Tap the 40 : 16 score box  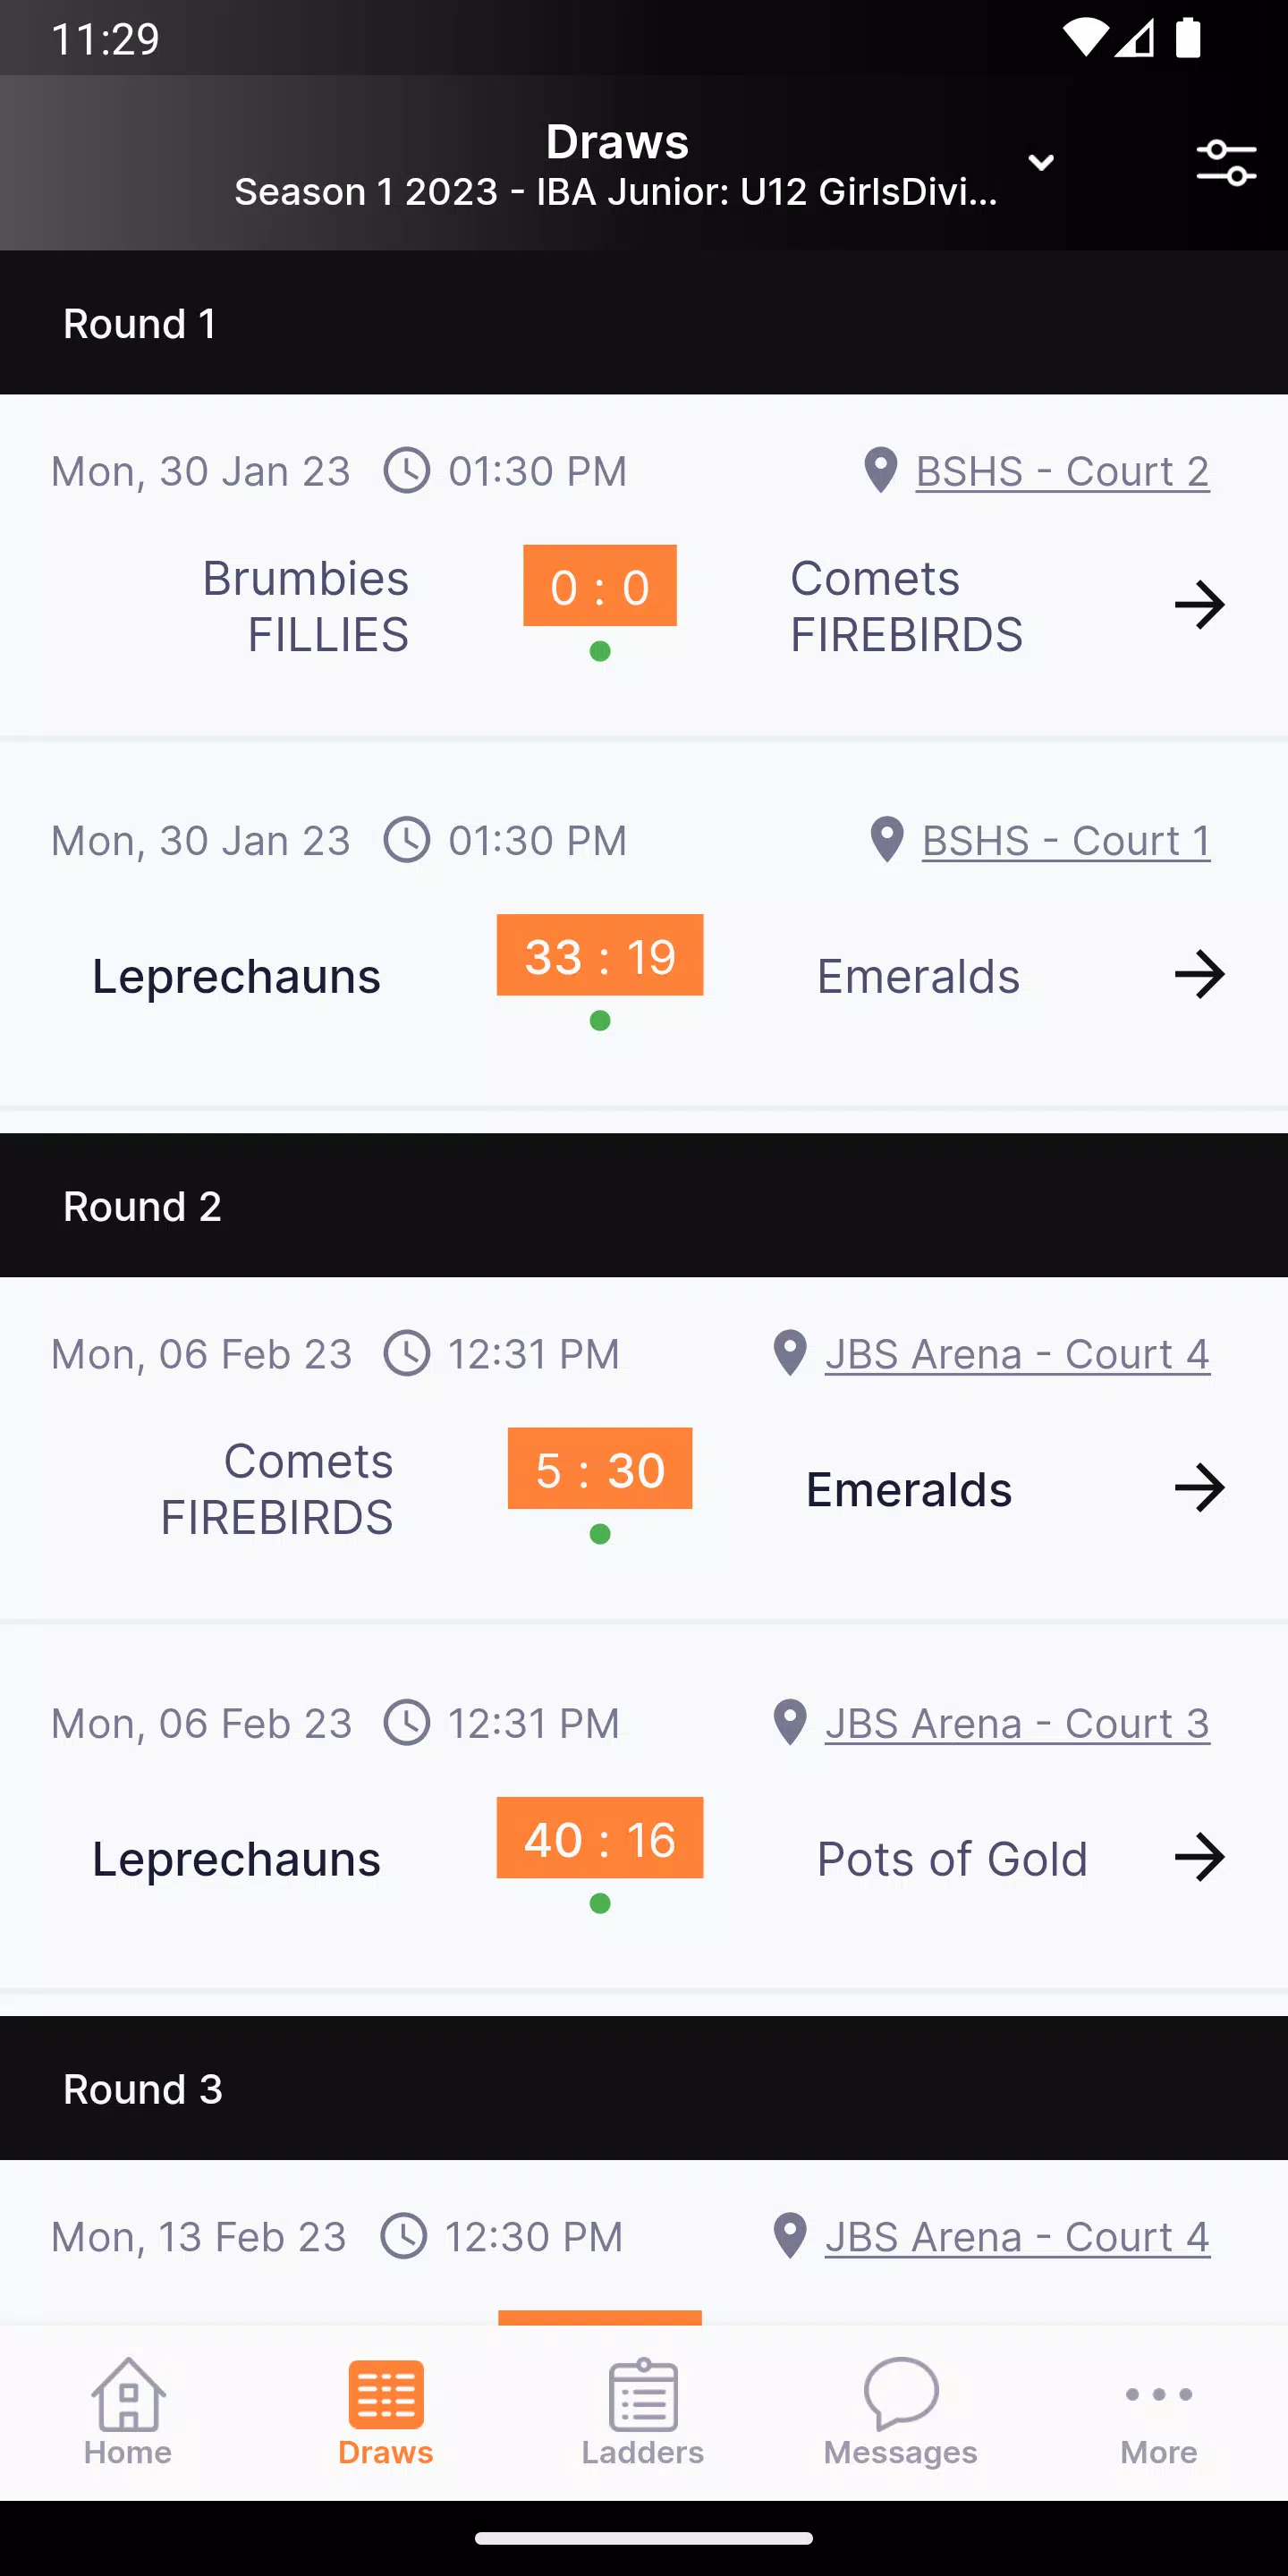coord(600,1839)
